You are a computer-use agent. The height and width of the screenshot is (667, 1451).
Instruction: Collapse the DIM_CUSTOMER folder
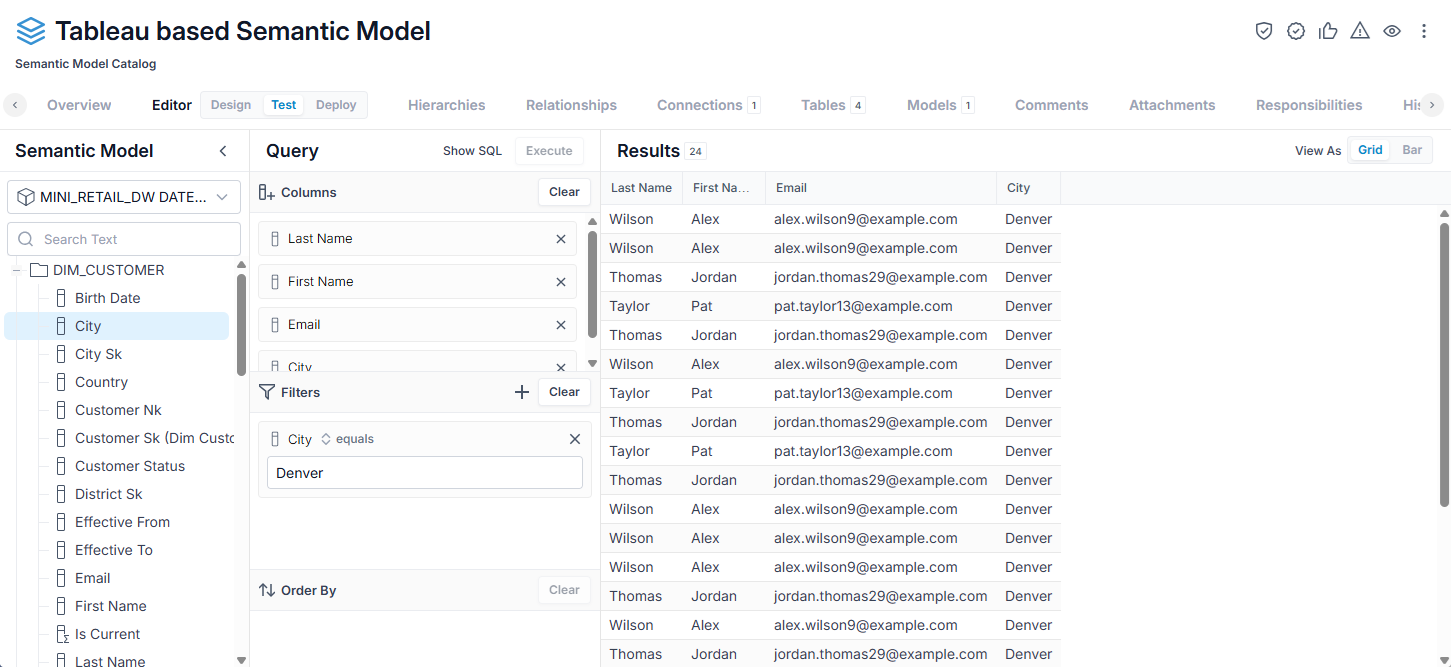point(16,270)
